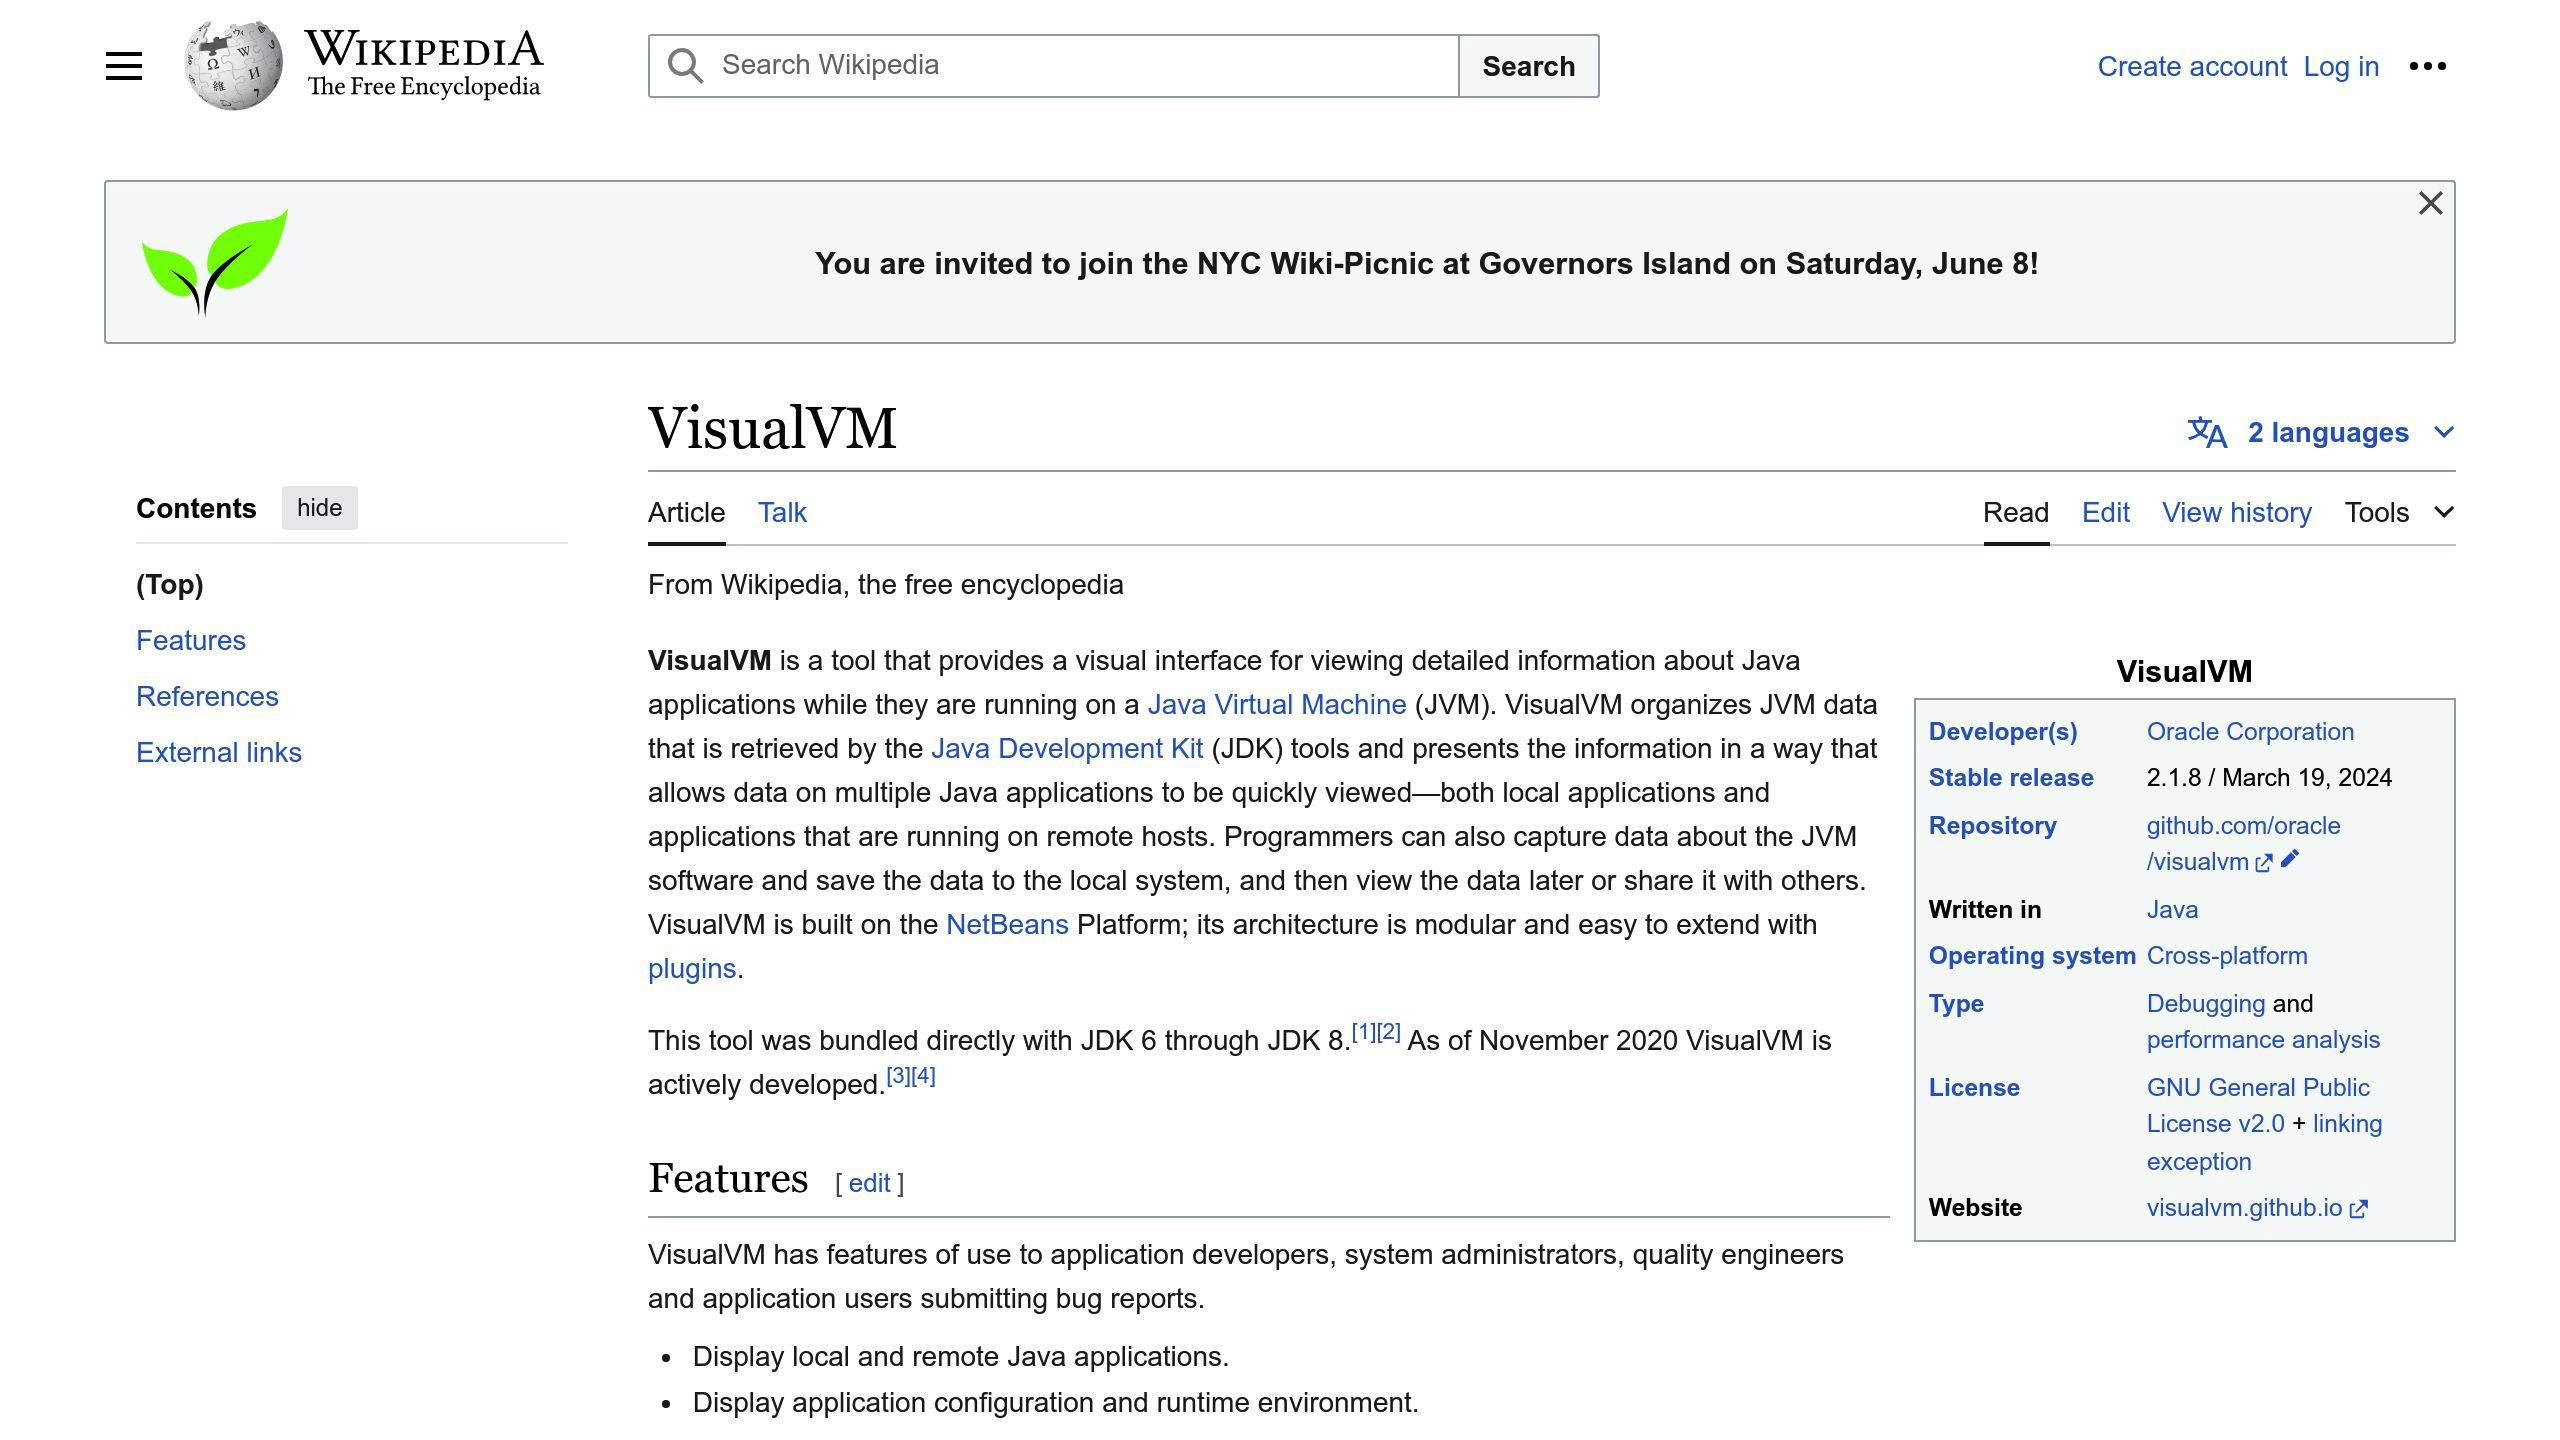Click external link icon after /visualvm
2560x1440 pixels.
point(2264,863)
